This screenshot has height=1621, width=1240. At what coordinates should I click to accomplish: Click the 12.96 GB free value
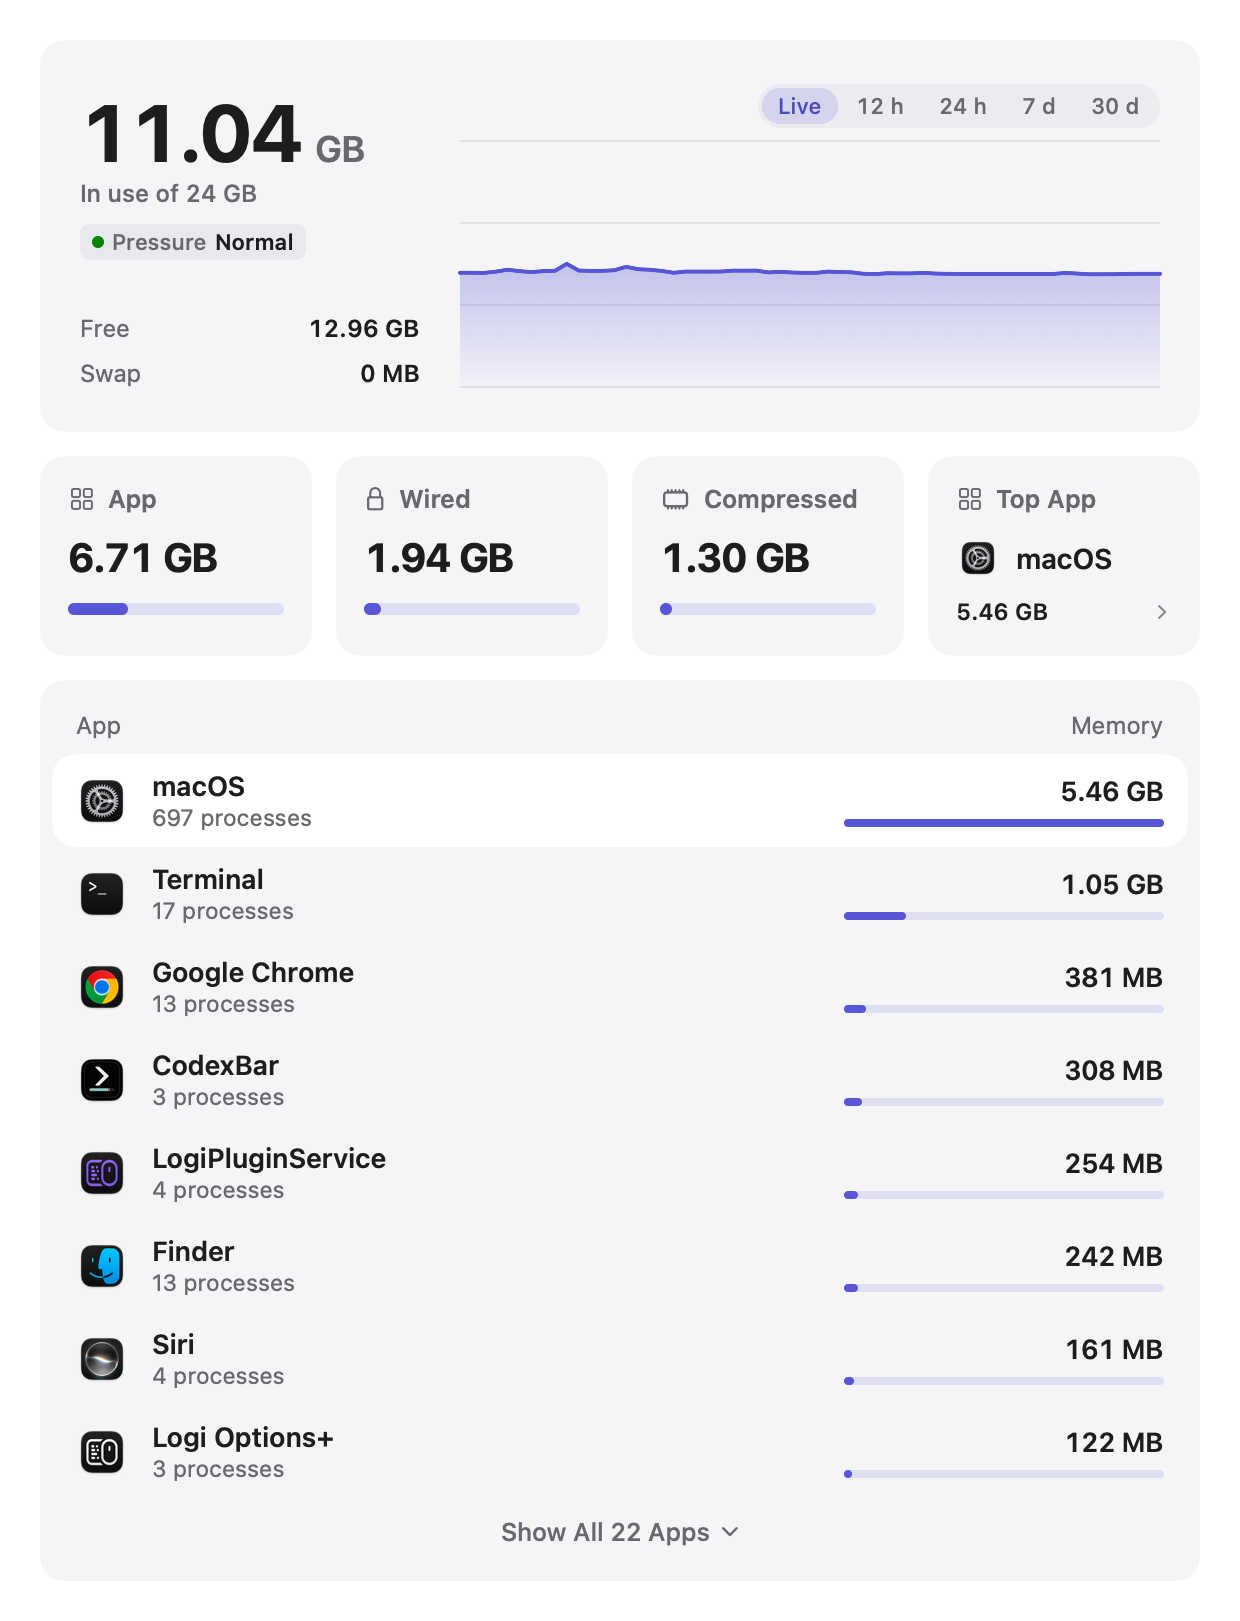point(364,329)
